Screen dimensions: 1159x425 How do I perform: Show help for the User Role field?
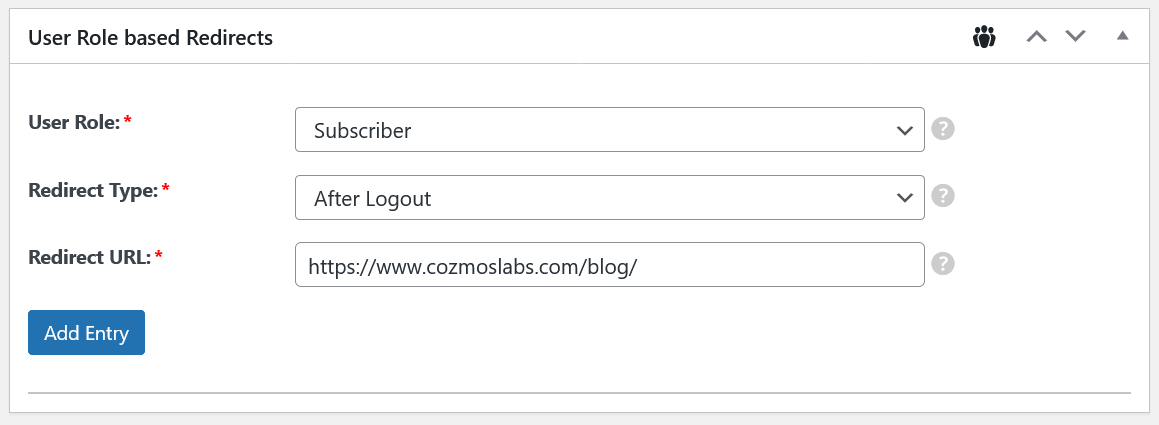pyautogui.click(x=942, y=130)
